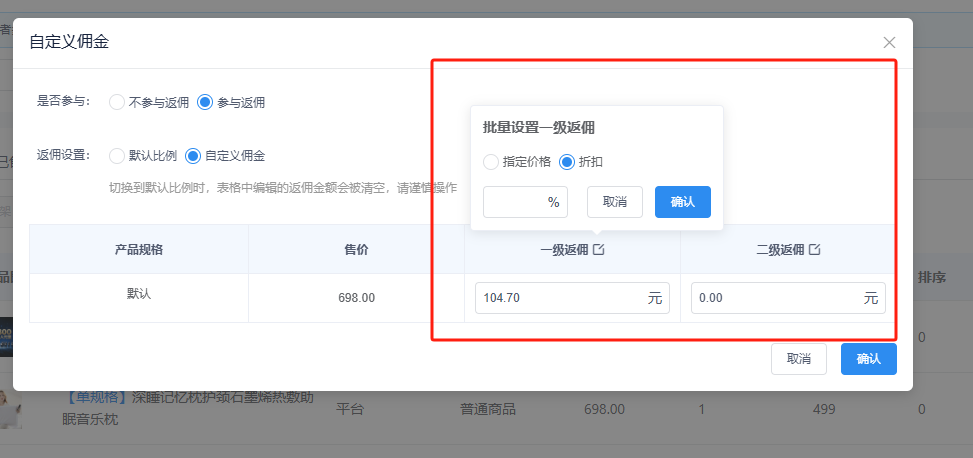
Task: Open product 【单规格】深睡记忆枕 link in background
Action: pyautogui.click(x=188, y=408)
